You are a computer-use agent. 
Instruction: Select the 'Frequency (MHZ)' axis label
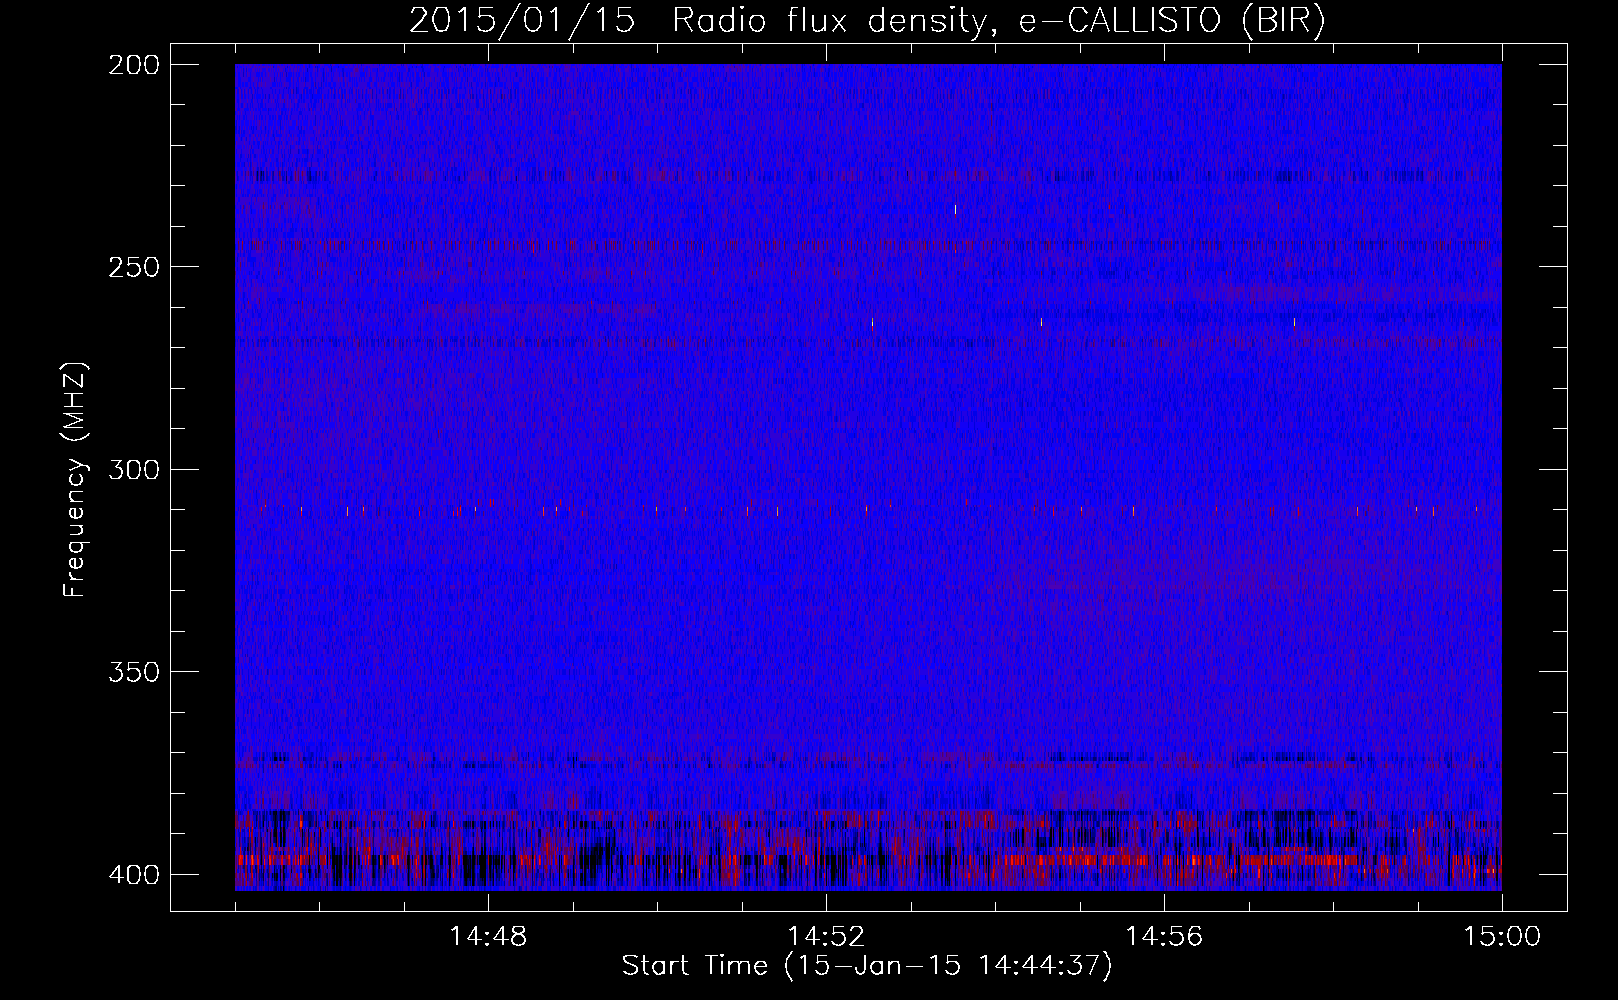pos(75,479)
